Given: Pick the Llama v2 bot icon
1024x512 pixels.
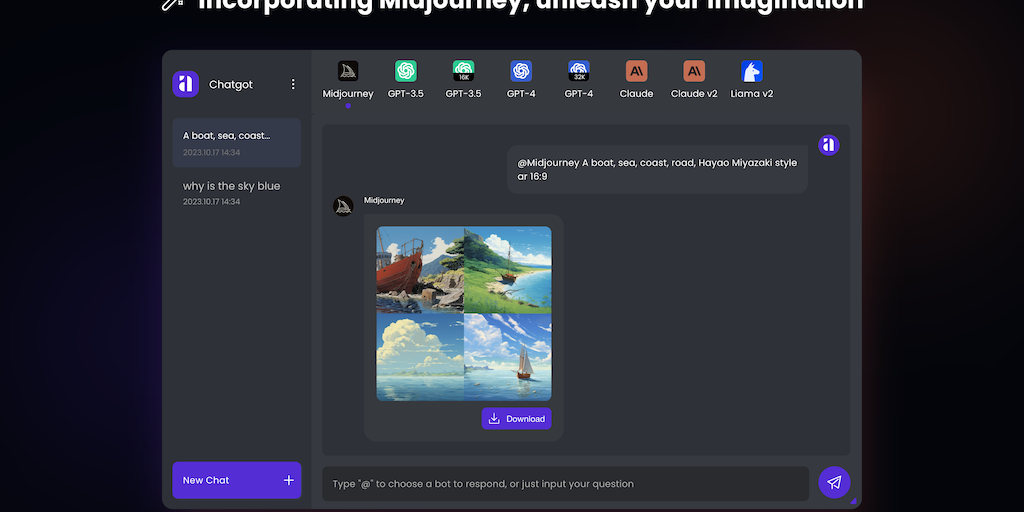Looking at the screenshot, I should tap(752, 72).
